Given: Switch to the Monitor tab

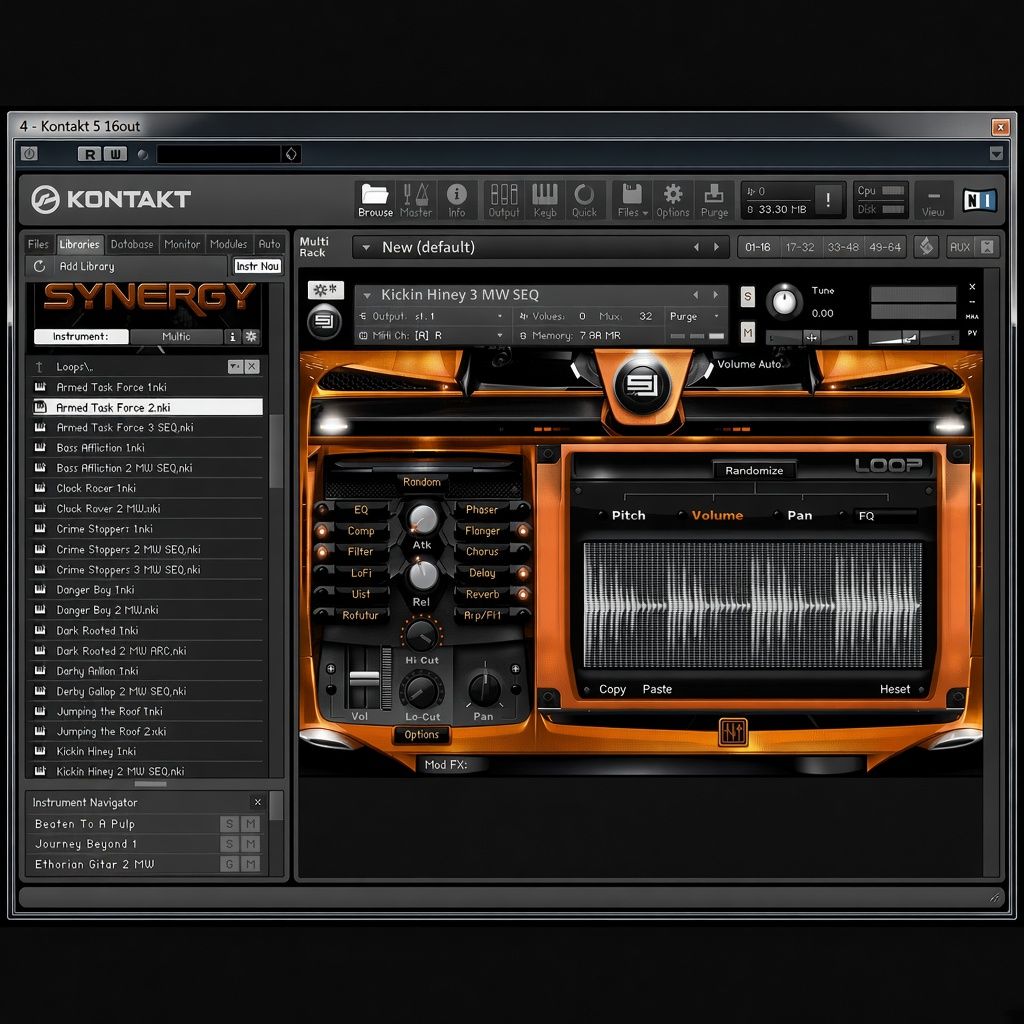Looking at the screenshot, I should coord(182,244).
